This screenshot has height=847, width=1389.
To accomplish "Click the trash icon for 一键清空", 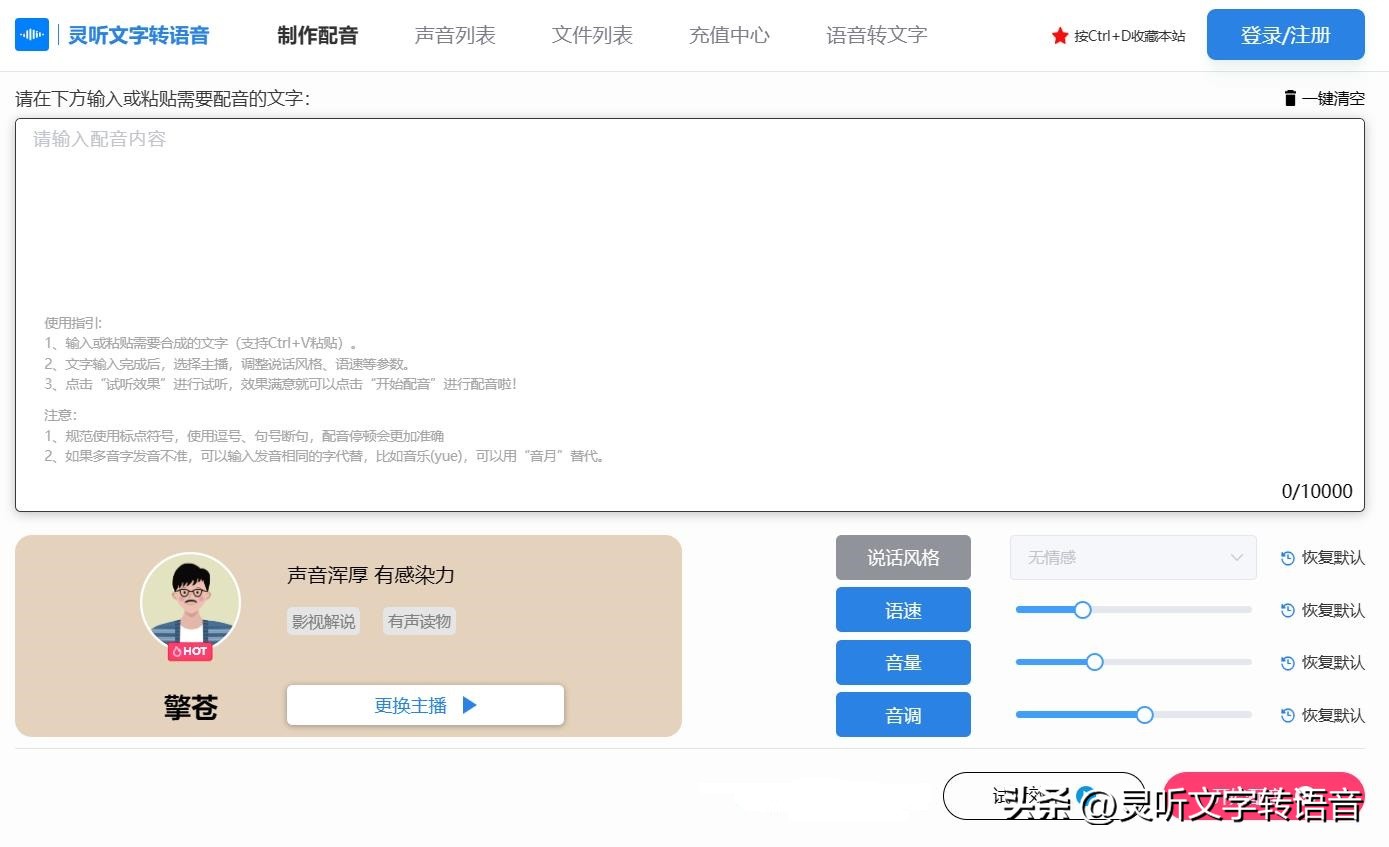I will (1288, 98).
